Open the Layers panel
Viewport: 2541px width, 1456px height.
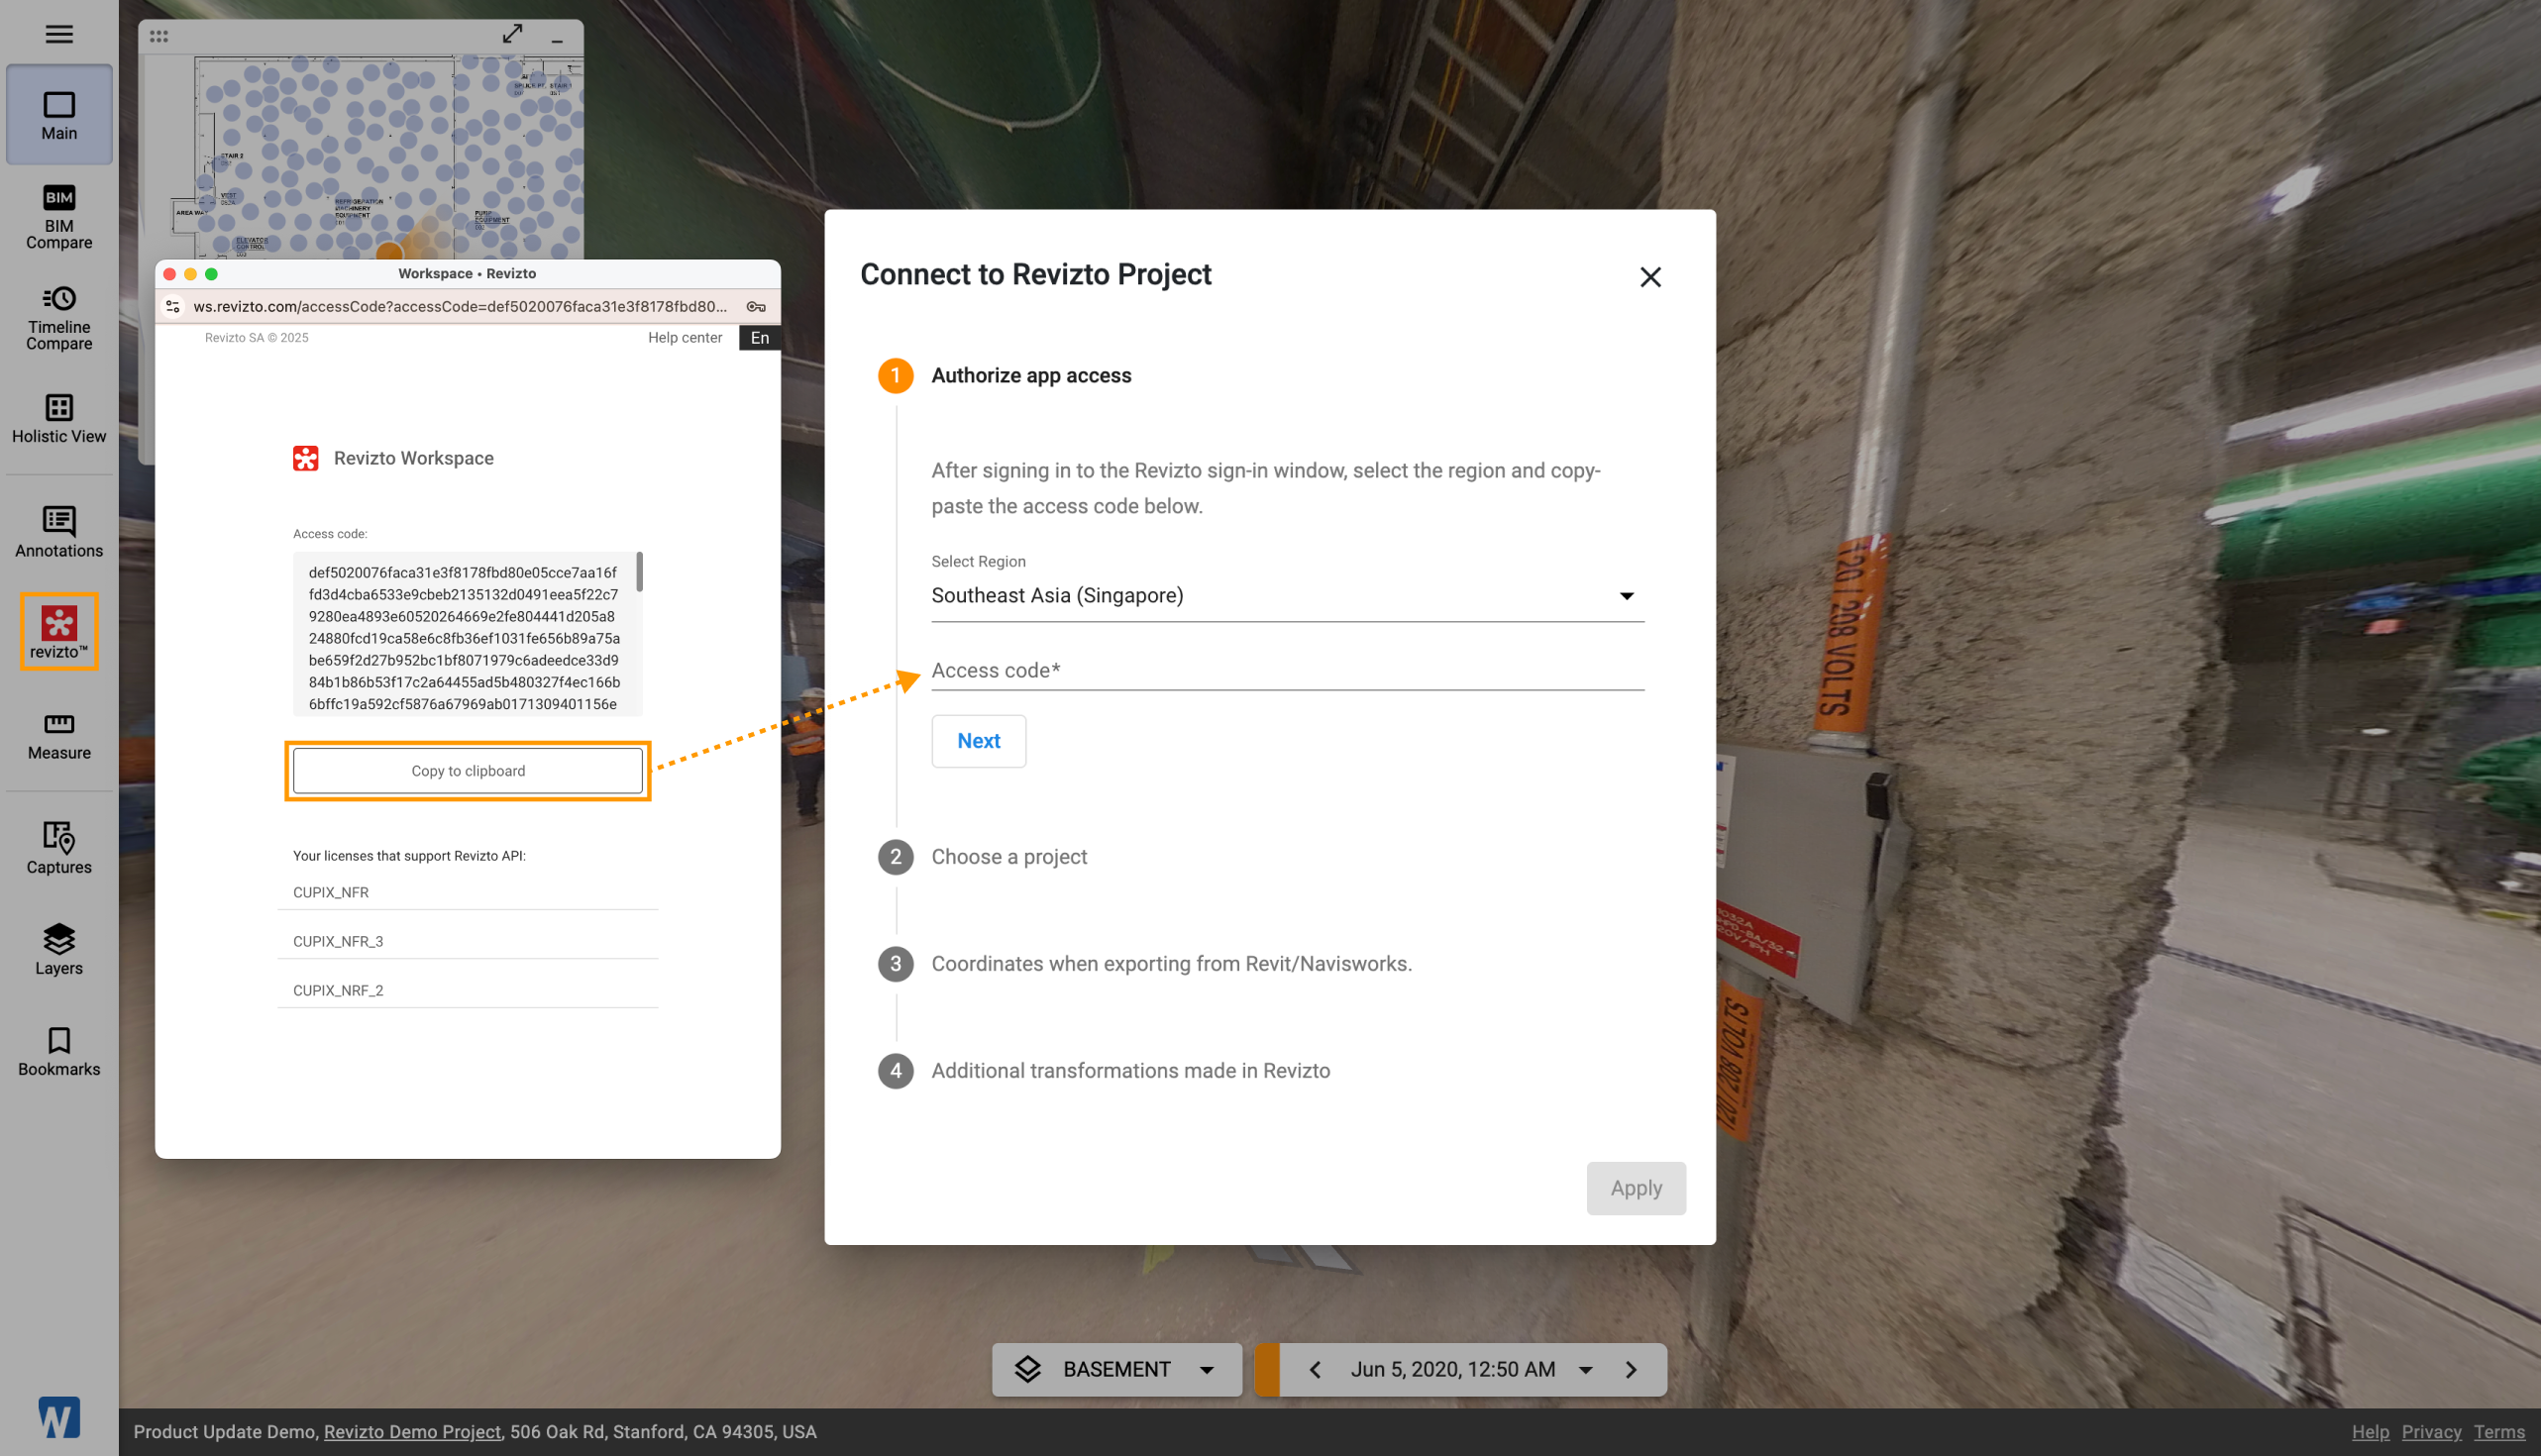click(59, 949)
